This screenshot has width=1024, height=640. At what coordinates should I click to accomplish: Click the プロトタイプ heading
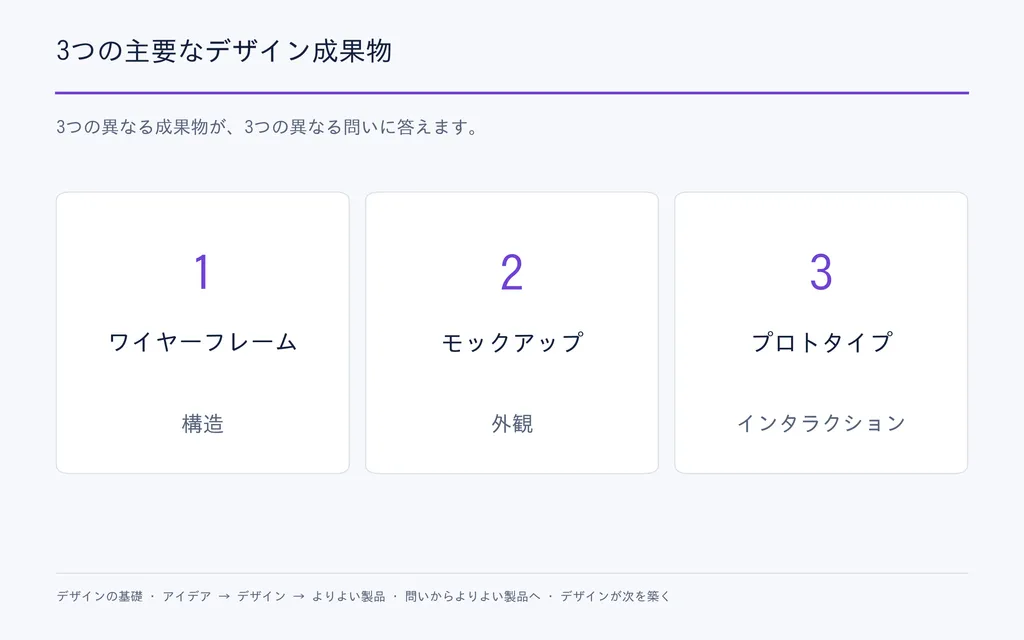821,342
